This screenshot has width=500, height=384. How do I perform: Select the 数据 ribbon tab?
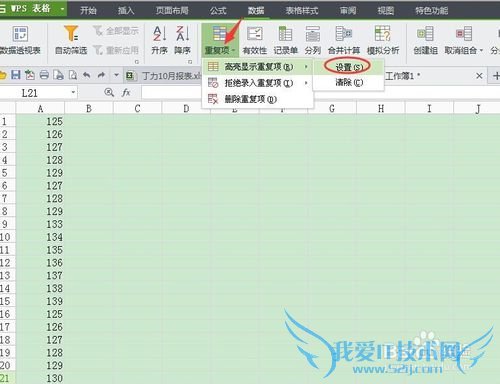[256, 10]
